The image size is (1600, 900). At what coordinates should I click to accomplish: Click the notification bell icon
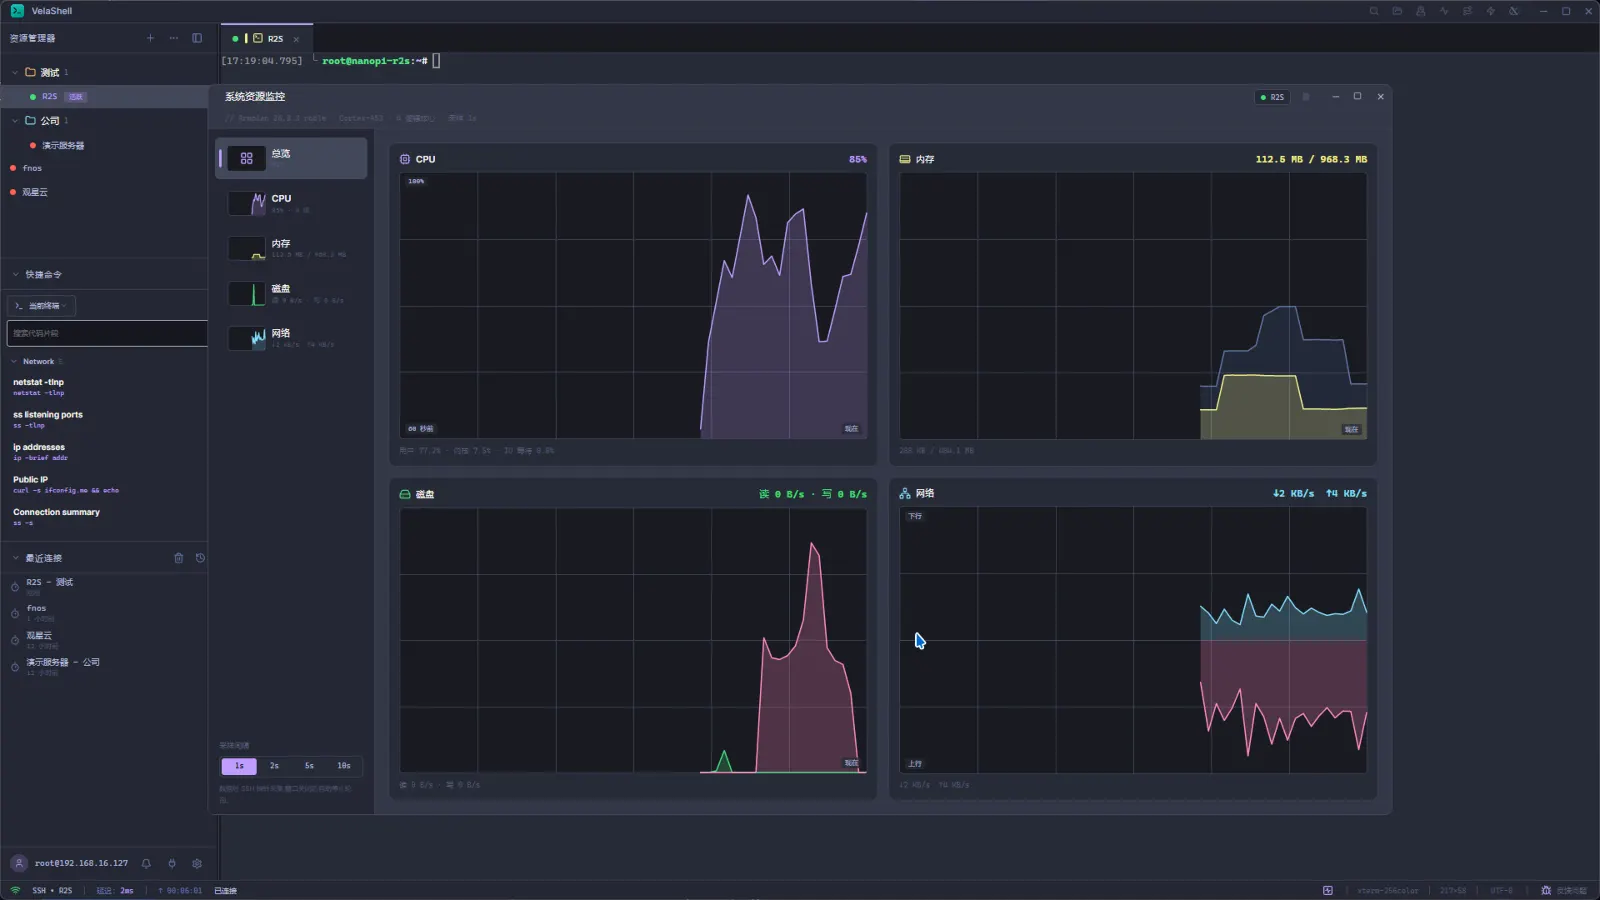(146, 863)
